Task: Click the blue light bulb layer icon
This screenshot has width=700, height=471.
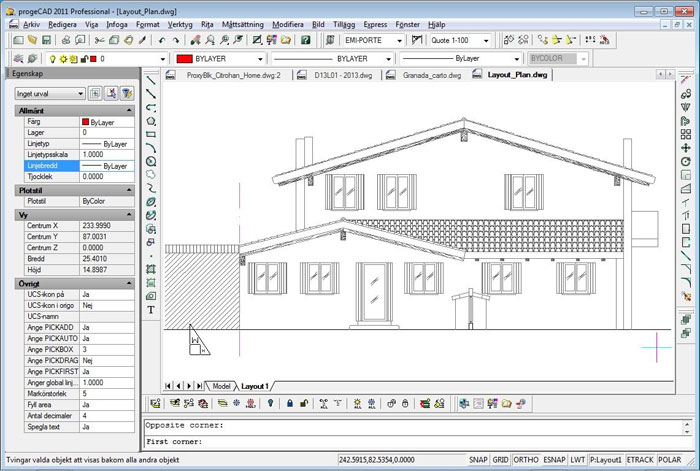Action: (x=270, y=404)
